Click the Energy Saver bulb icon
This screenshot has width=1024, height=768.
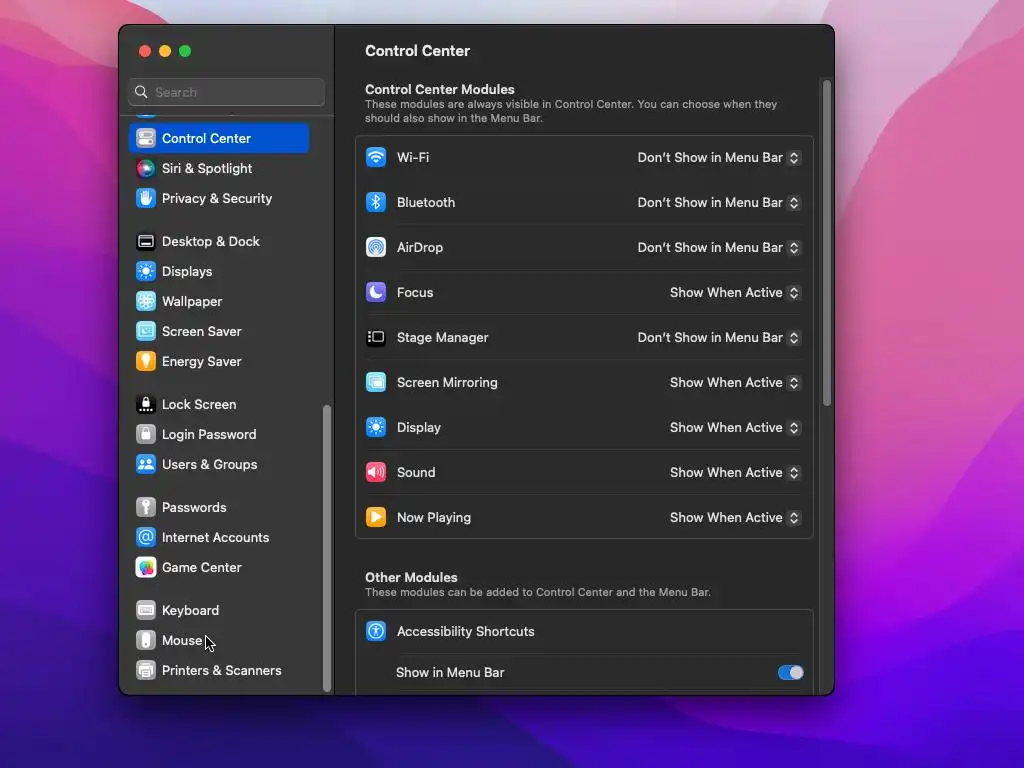[146, 362]
